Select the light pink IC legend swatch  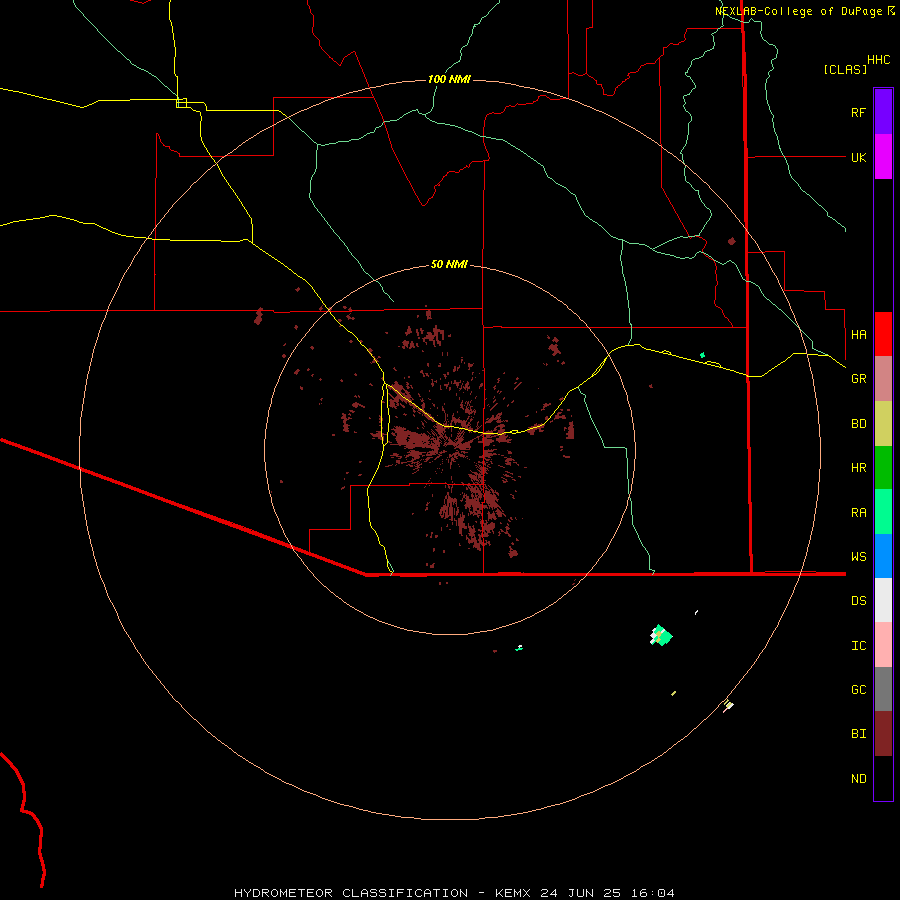pyautogui.click(x=883, y=645)
